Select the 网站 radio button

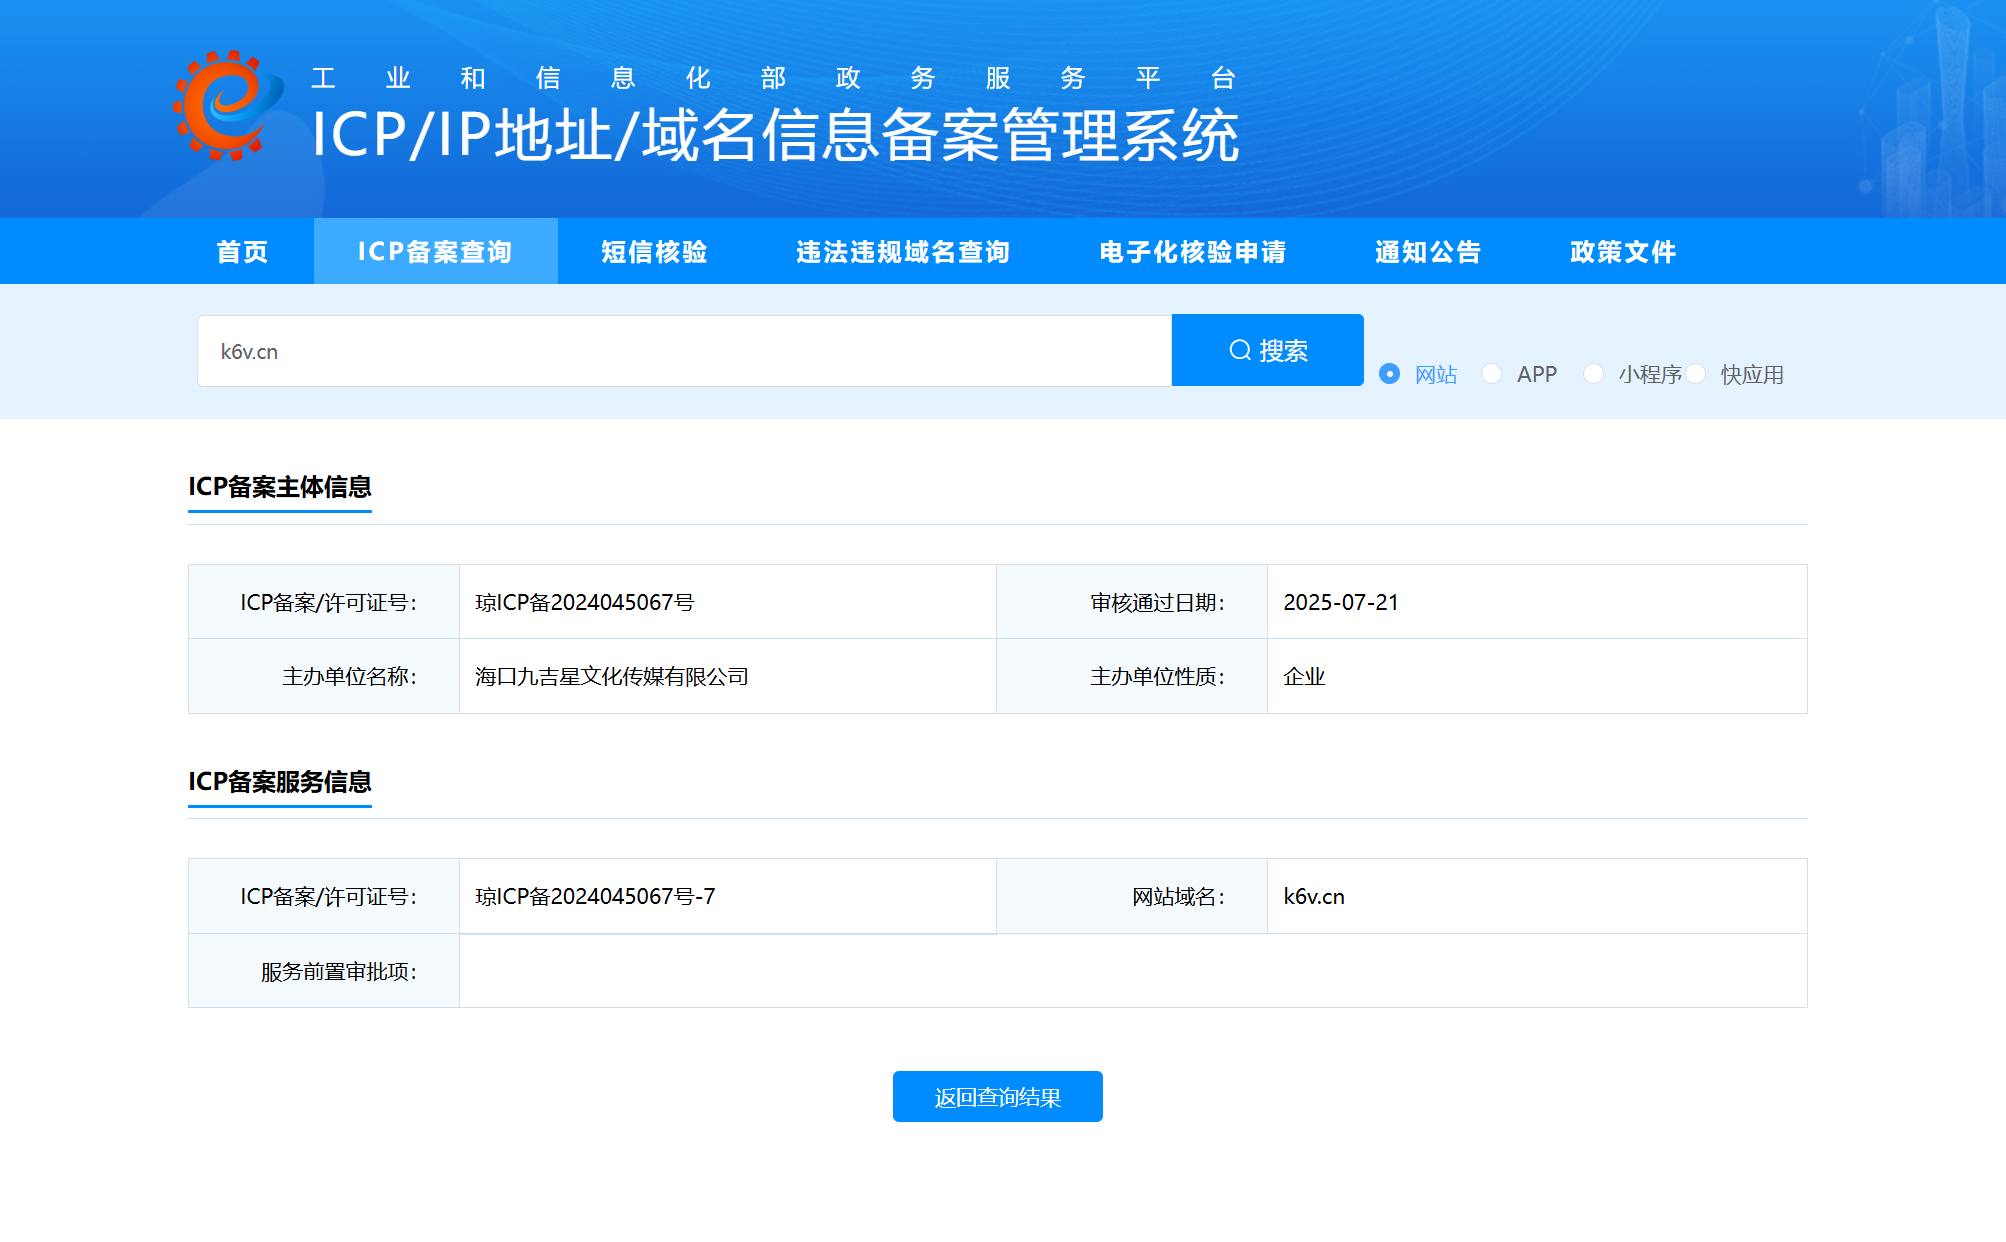(x=1389, y=374)
